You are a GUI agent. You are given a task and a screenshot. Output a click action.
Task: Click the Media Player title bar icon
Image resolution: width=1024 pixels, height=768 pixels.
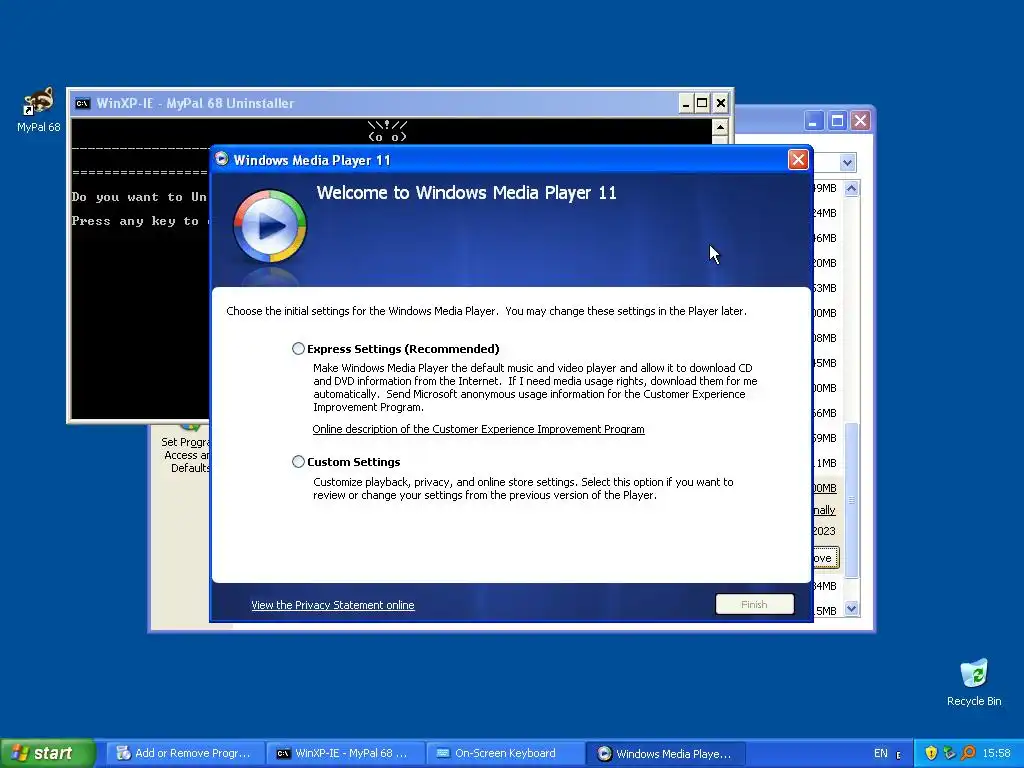point(222,159)
